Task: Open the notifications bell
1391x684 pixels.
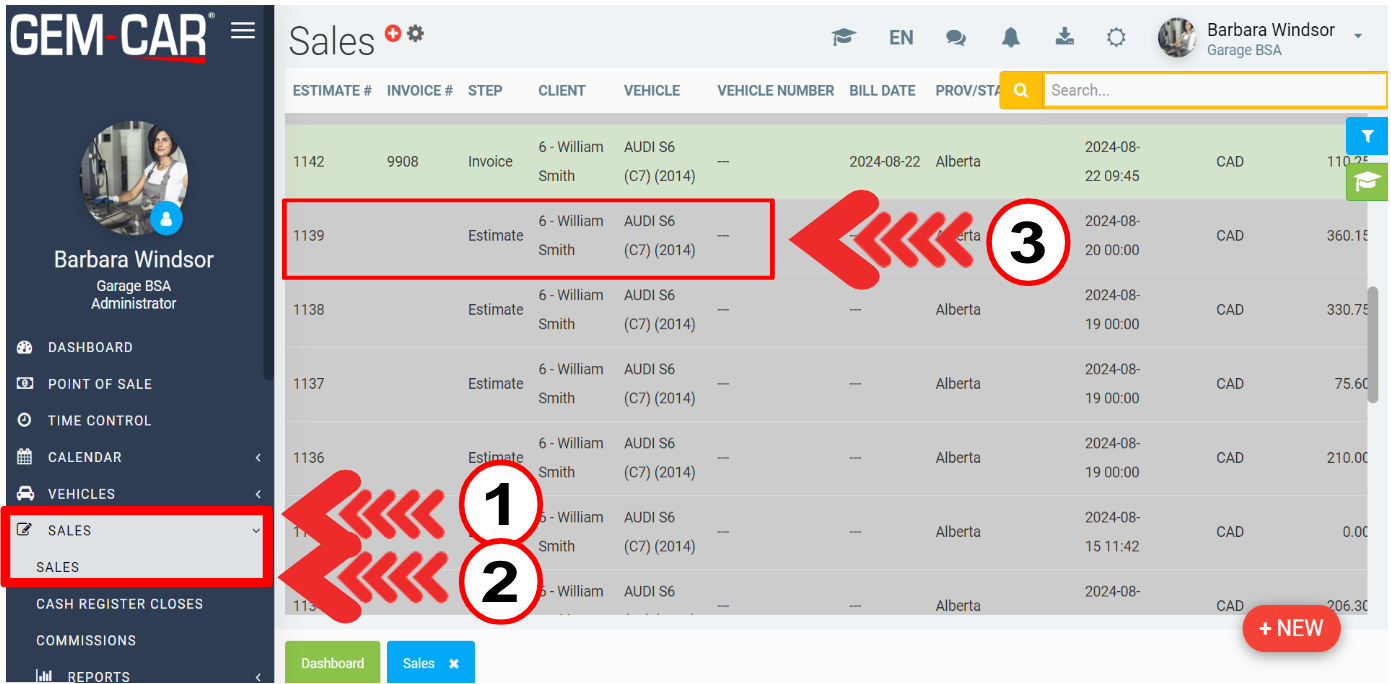Action: pos(1011,38)
